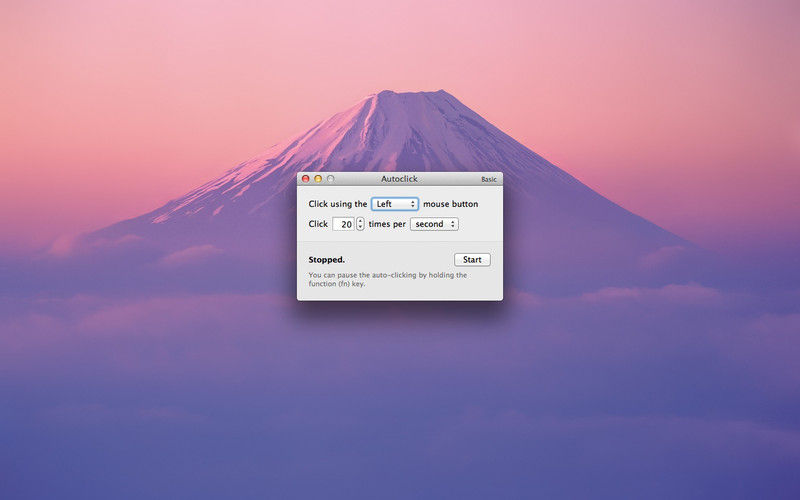This screenshot has width=800, height=500.
Task: Decrease click count with stepper down arrow
Action: tap(360, 227)
